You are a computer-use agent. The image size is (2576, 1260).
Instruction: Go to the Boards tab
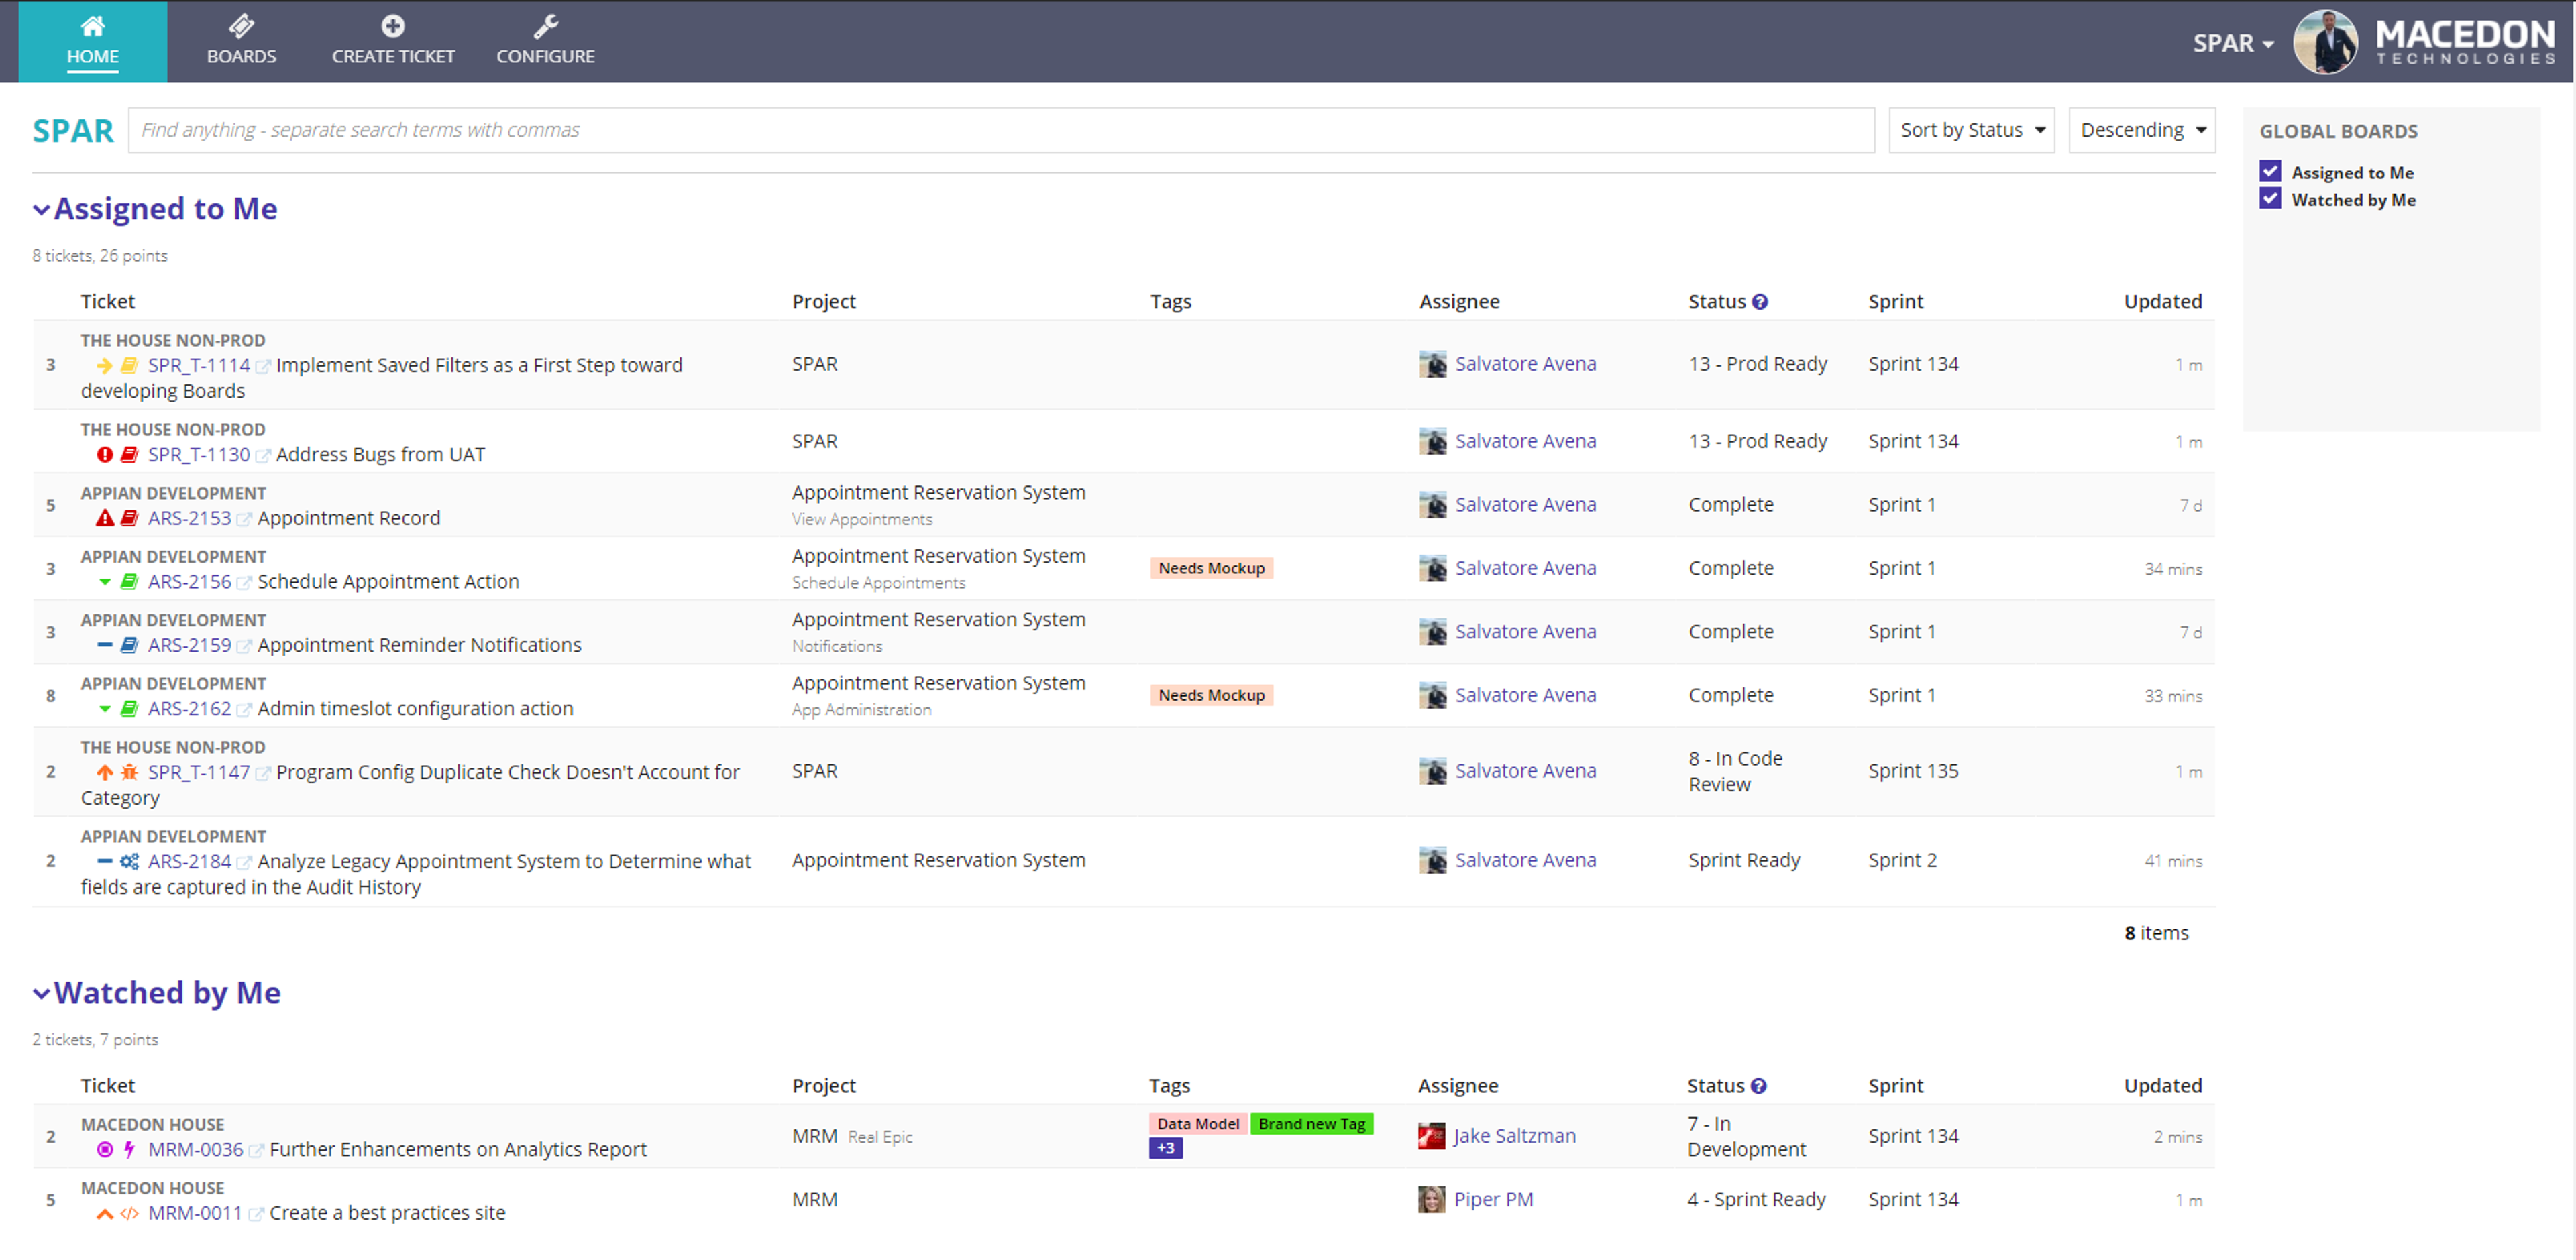241,41
